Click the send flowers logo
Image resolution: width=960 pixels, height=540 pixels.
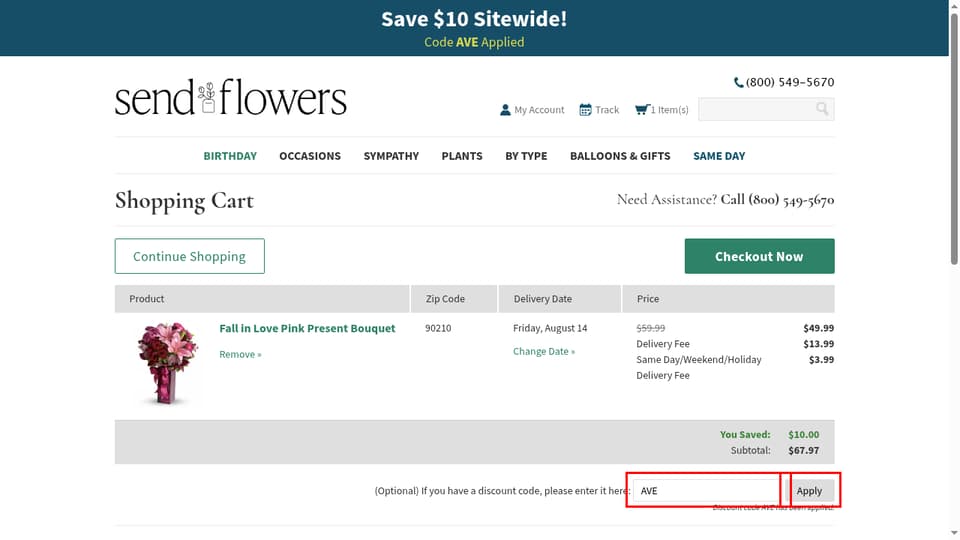230,97
